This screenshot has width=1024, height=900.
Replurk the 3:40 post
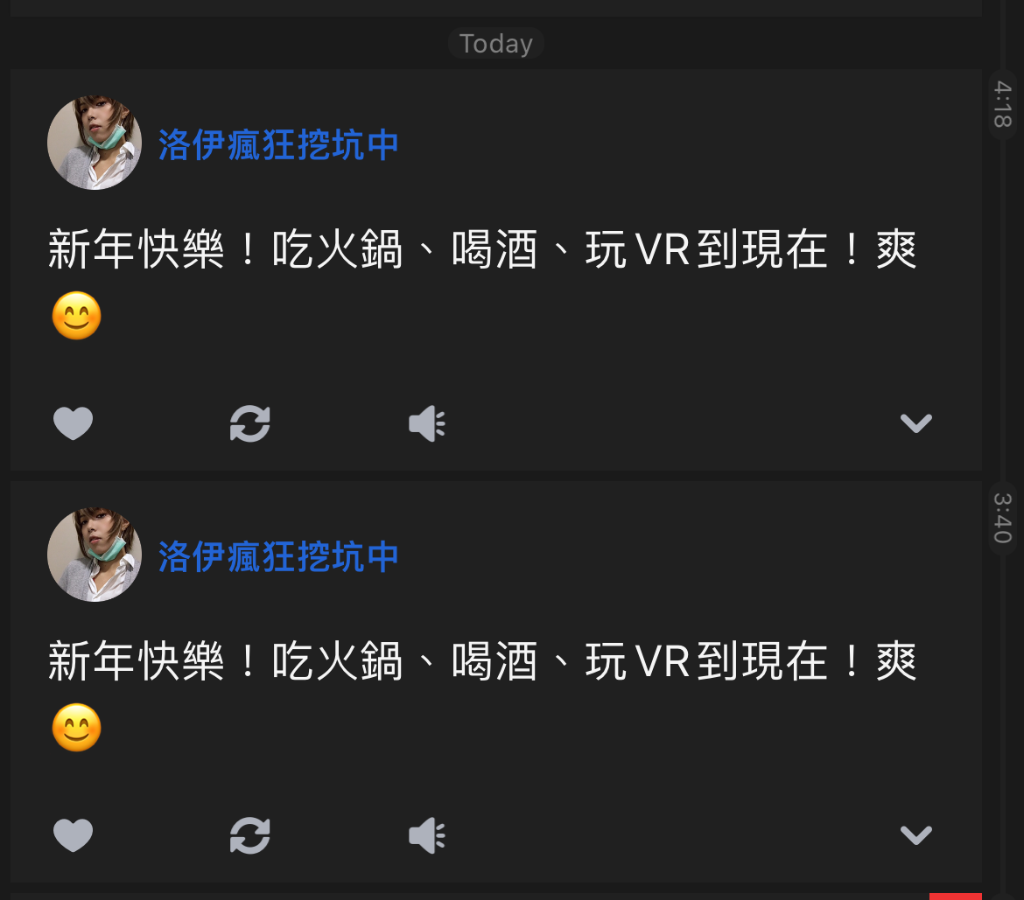[x=250, y=835]
